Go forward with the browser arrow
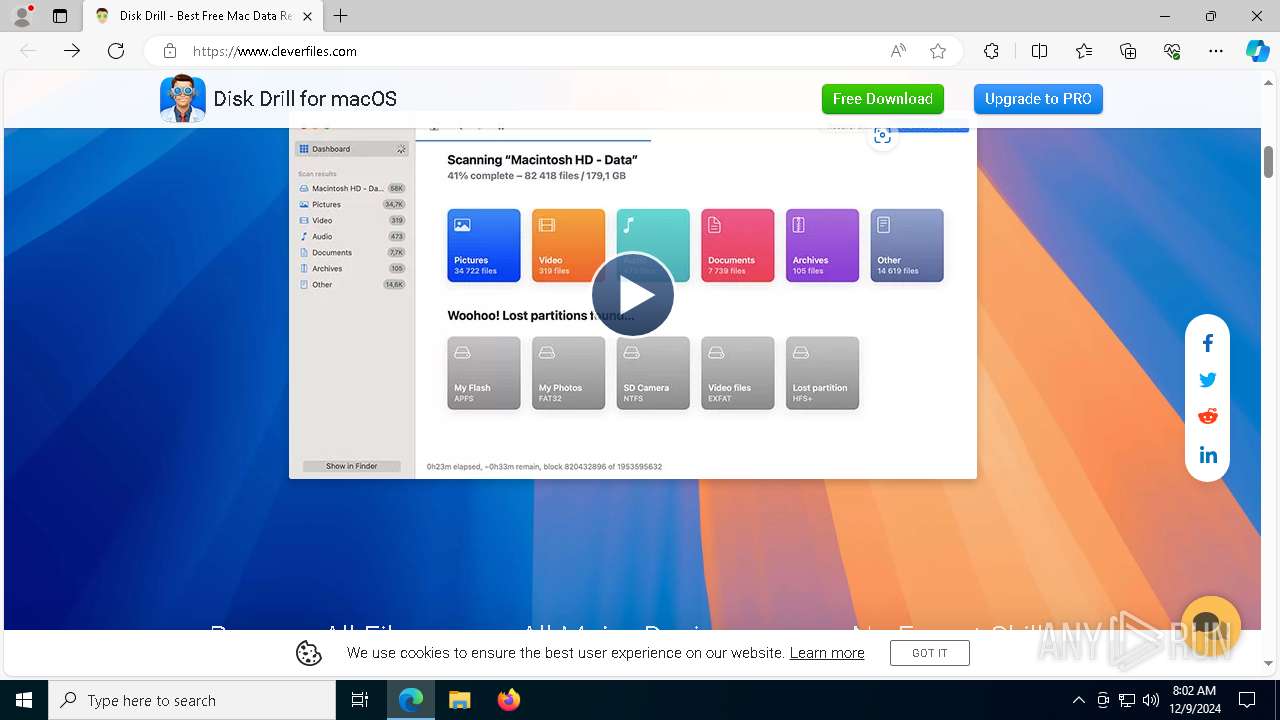The width and height of the screenshot is (1280, 720). point(72,51)
